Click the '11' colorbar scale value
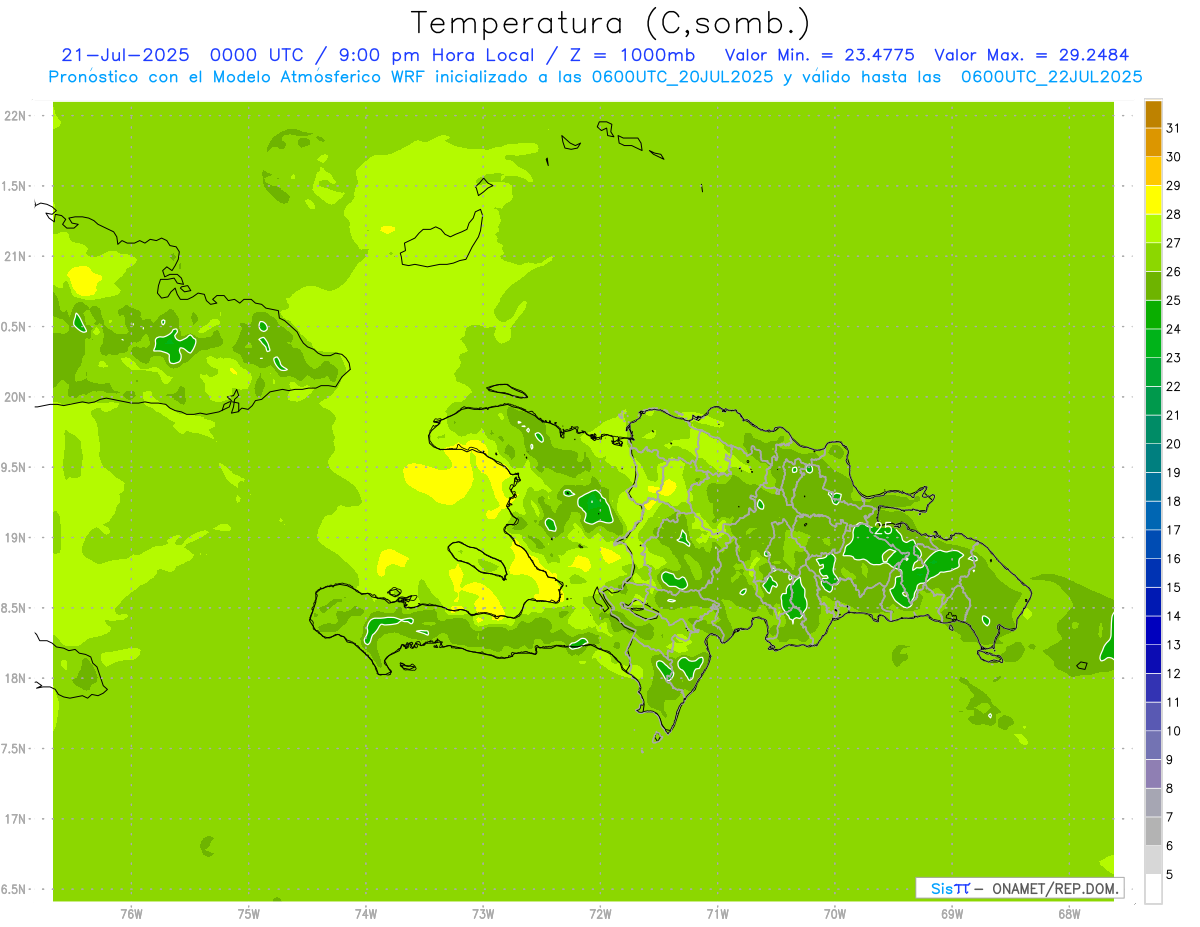This screenshot has width=1200, height=927. click(x=1174, y=703)
